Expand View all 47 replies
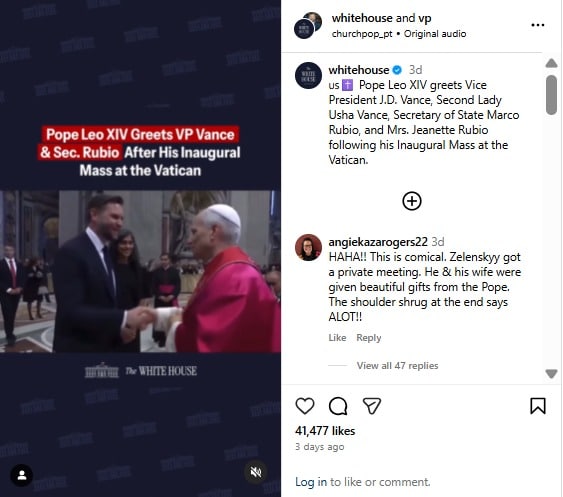The image size is (563, 497). pos(397,366)
